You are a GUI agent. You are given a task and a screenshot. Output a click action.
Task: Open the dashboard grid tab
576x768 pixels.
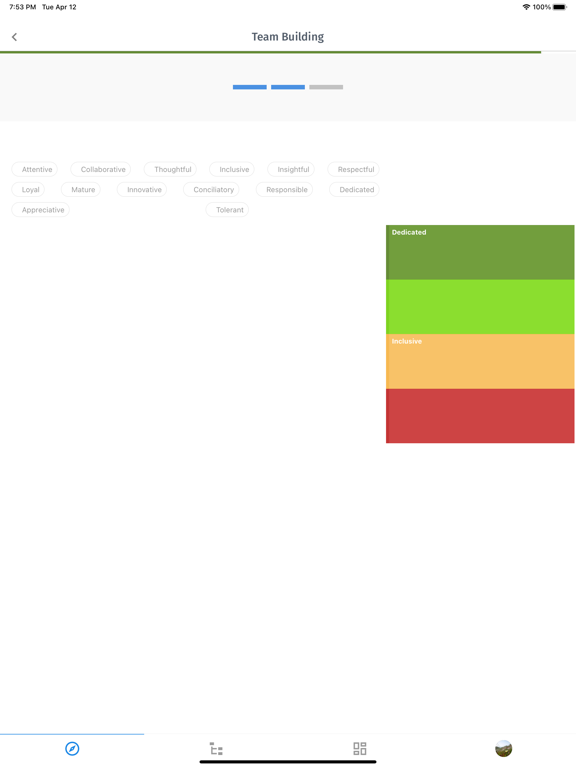tap(360, 748)
